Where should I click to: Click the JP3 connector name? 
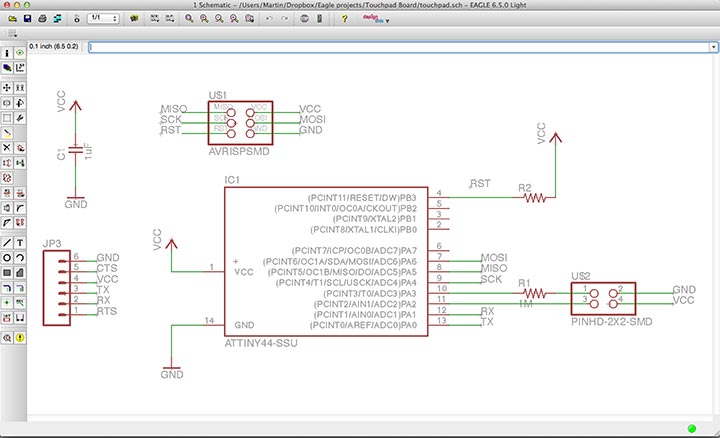[x=52, y=243]
